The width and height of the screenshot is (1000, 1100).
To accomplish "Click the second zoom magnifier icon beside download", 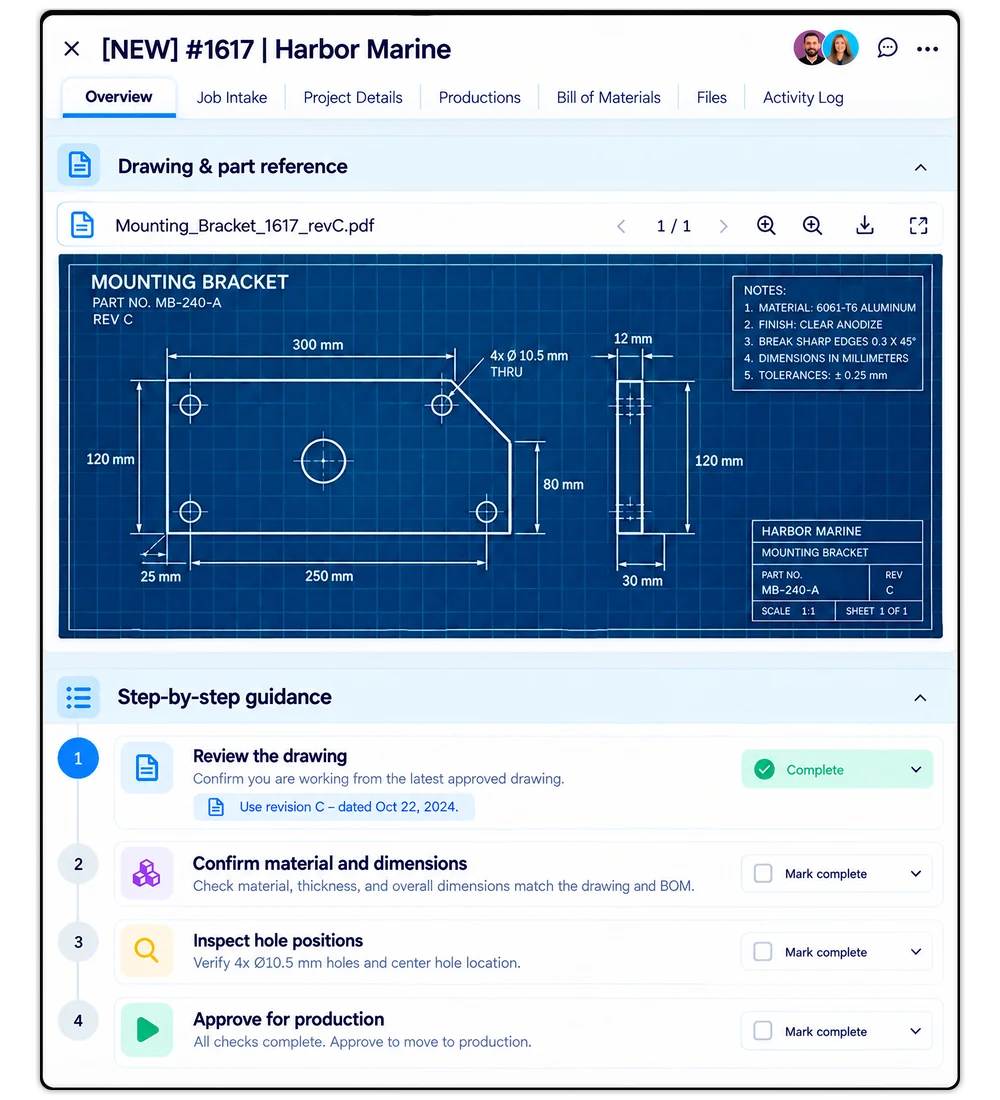I will tap(812, 225).
